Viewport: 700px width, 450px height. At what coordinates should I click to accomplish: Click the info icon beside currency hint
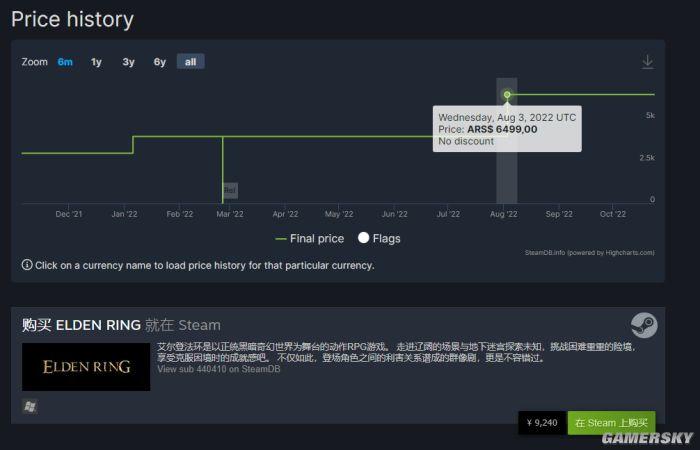27,265
